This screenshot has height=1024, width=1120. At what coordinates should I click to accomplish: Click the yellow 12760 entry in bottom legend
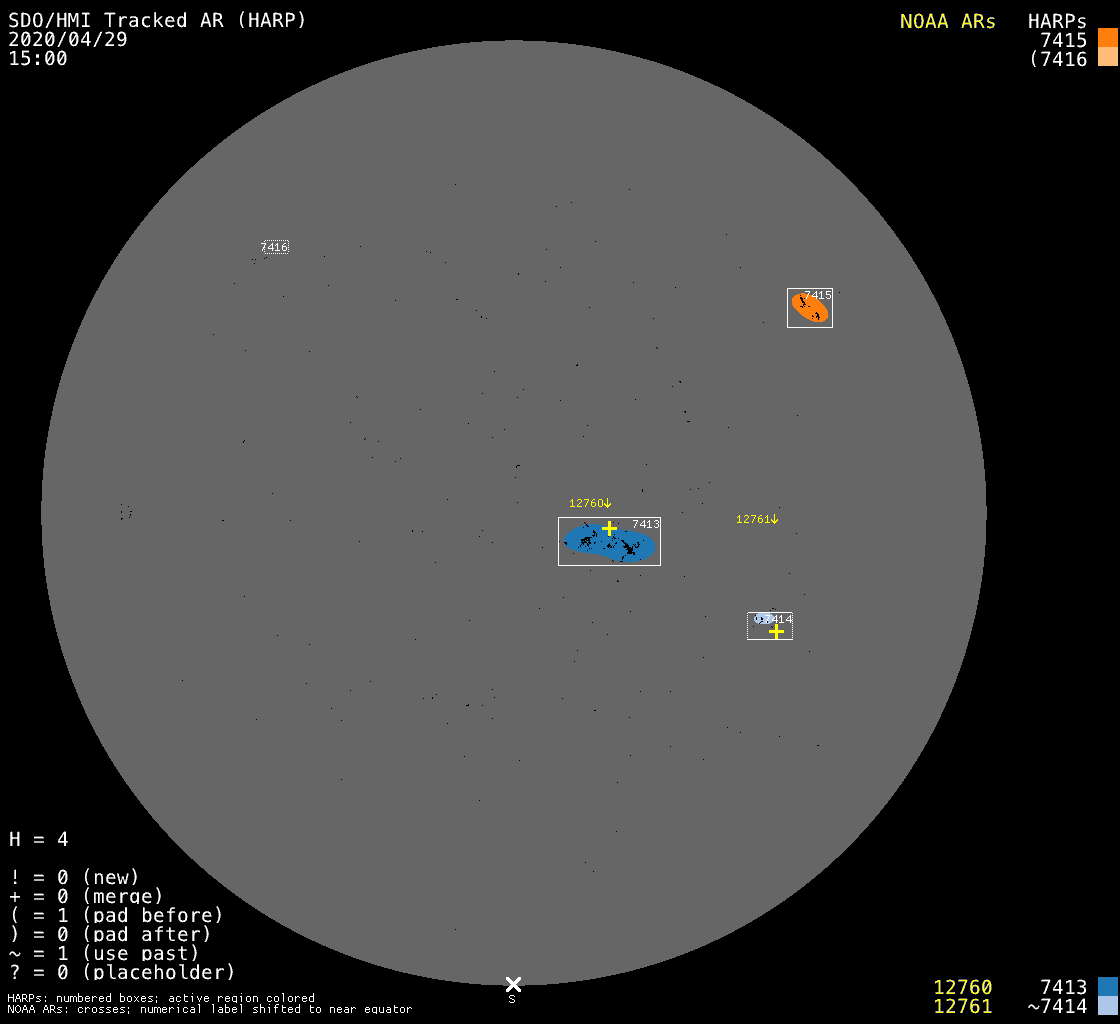962,987
